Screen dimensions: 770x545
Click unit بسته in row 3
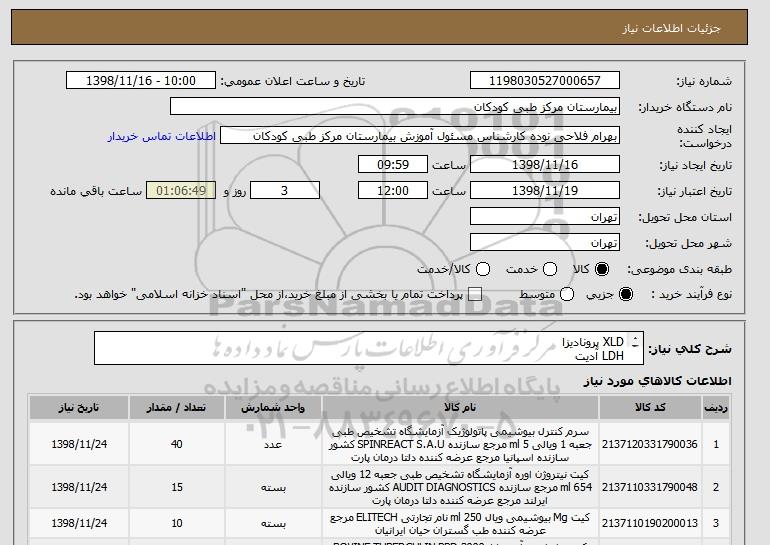pos(273,523)
